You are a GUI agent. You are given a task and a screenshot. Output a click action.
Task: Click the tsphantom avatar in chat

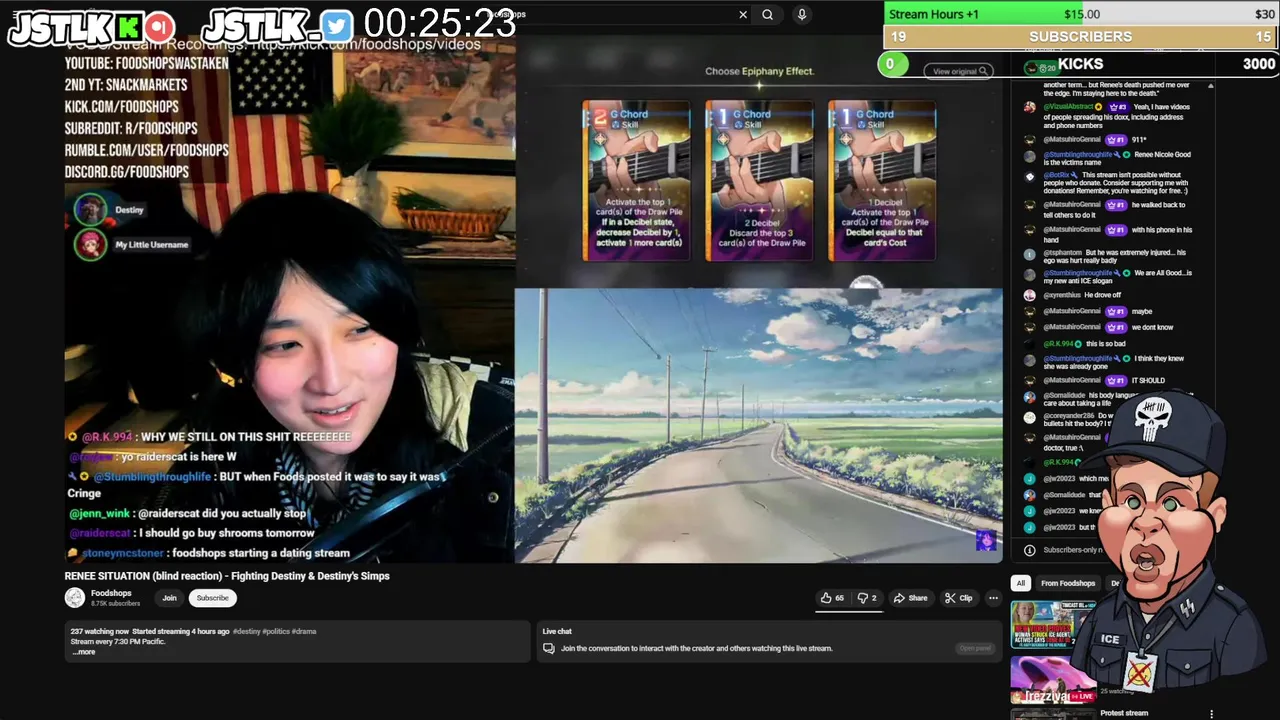tap(1030, 254)
